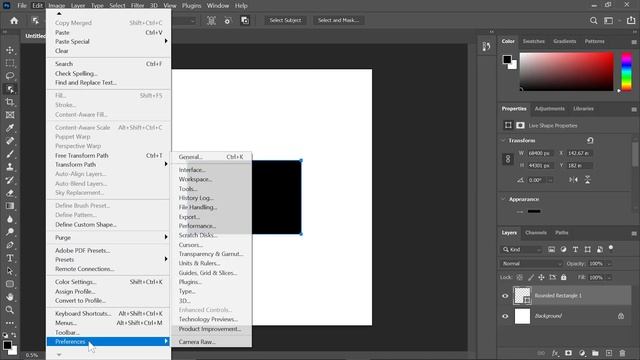
Task: Collapse the Transform section
Action: [x=503, y=140]
